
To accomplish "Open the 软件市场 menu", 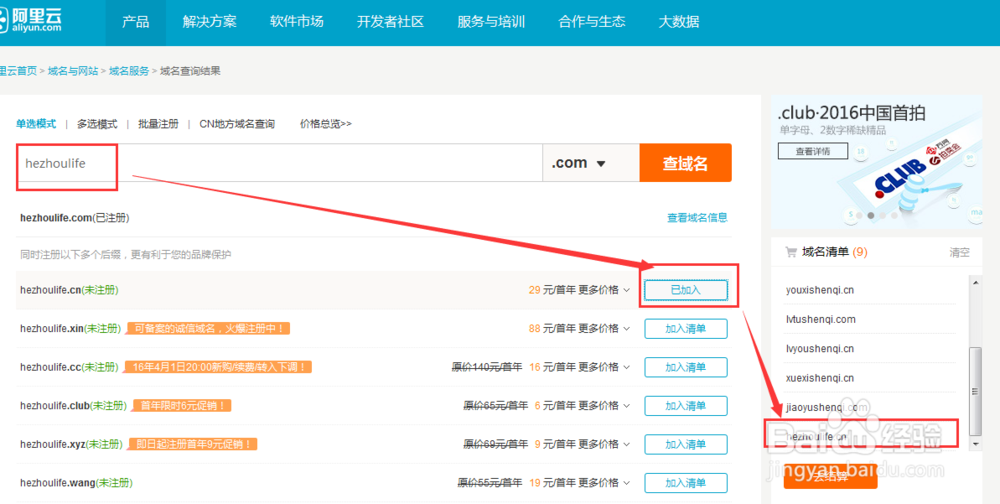I will pos(297,22).
